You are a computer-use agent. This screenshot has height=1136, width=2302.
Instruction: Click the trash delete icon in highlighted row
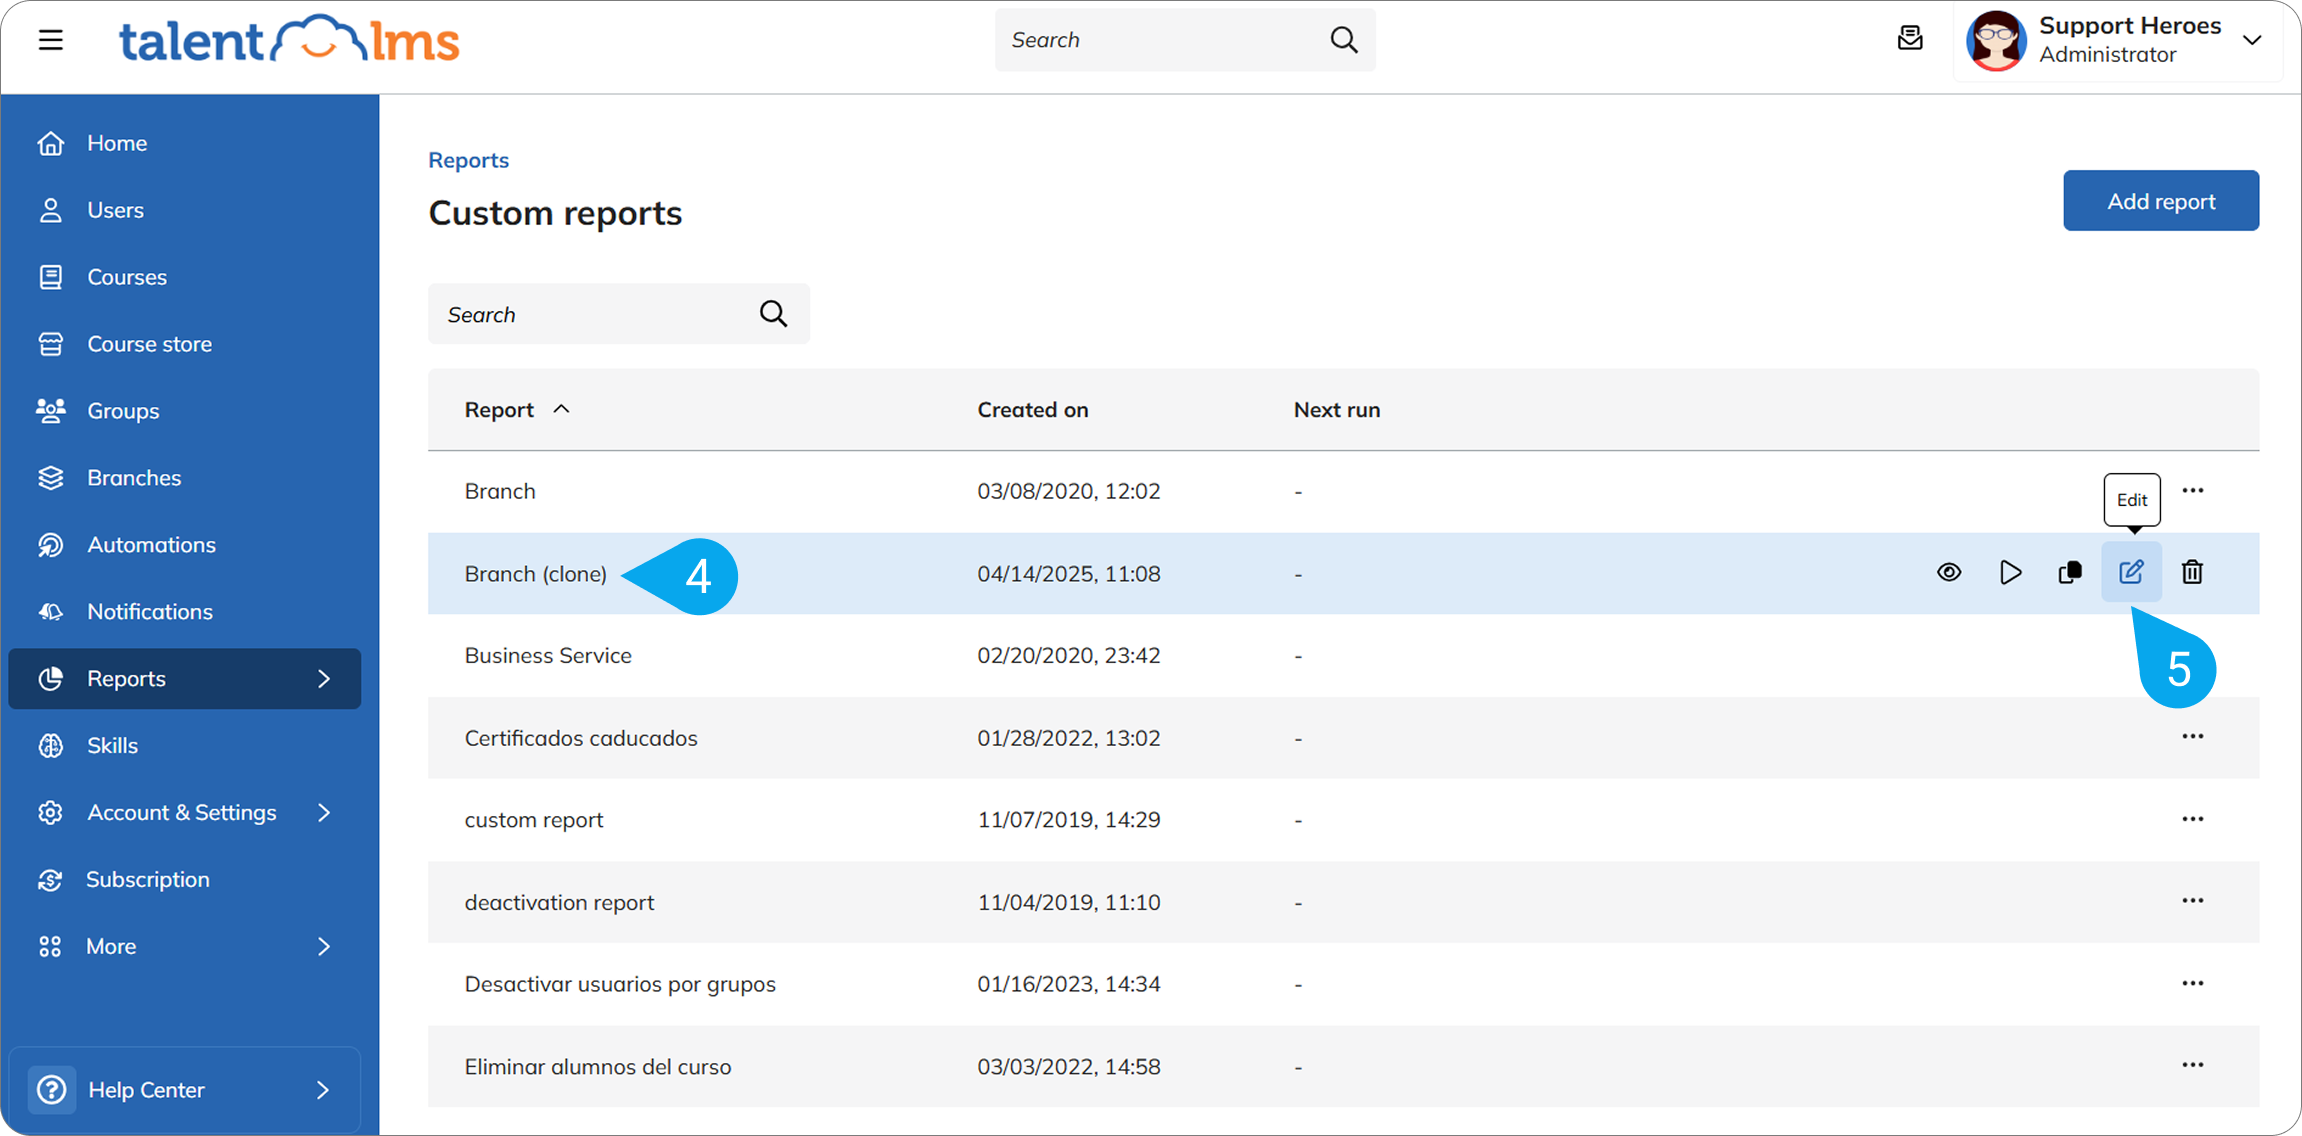[2192, 572]
